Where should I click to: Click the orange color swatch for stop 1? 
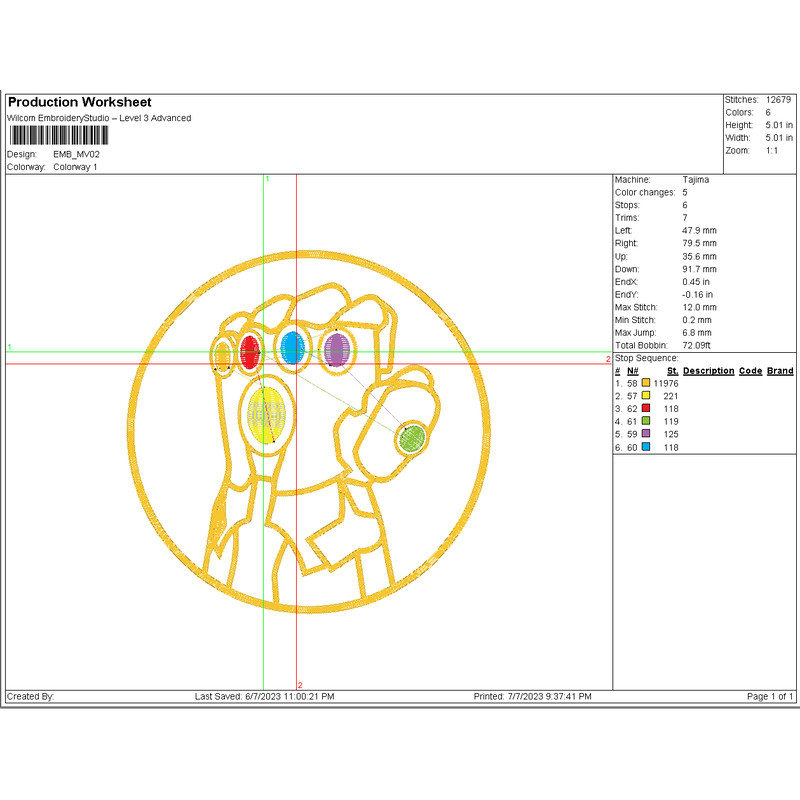(x=646, y=384)
